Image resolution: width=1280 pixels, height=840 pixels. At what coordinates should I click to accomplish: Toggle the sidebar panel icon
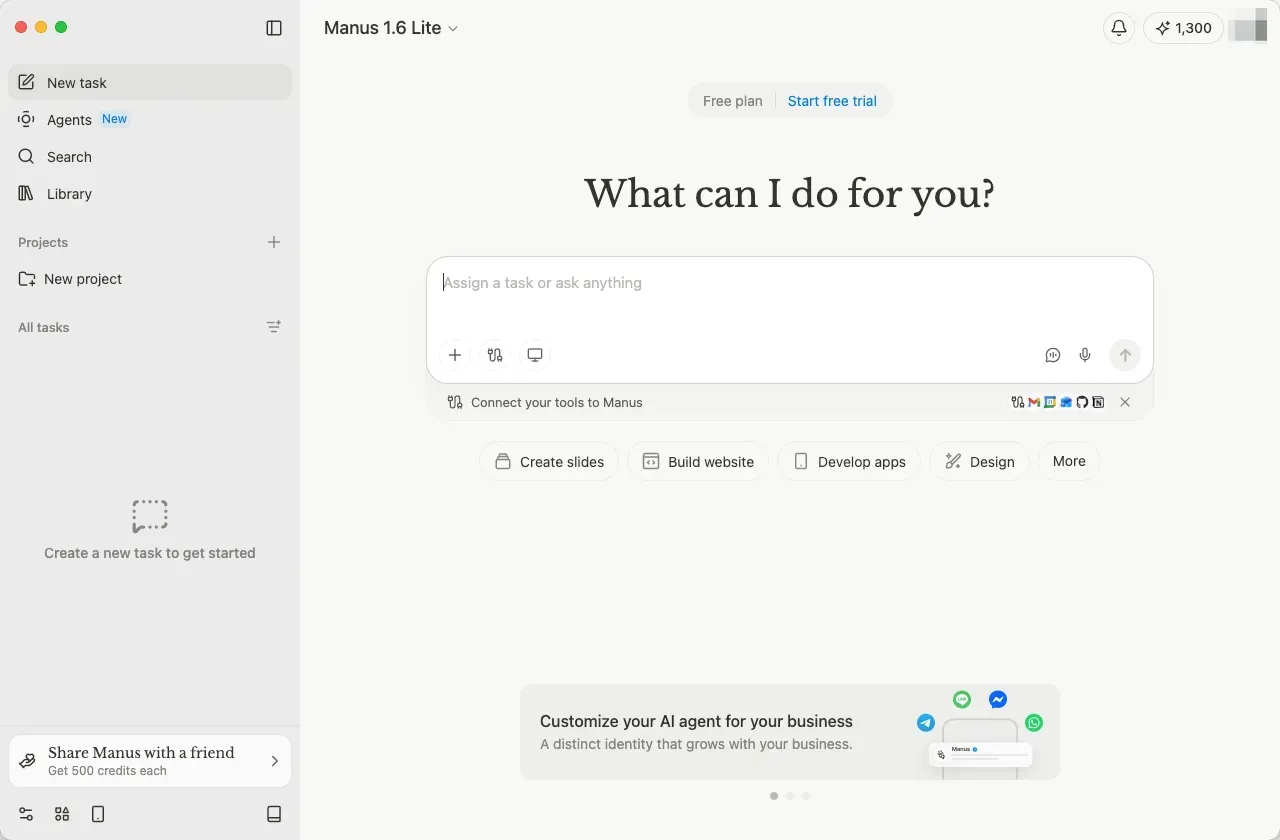tap(274, 28)
